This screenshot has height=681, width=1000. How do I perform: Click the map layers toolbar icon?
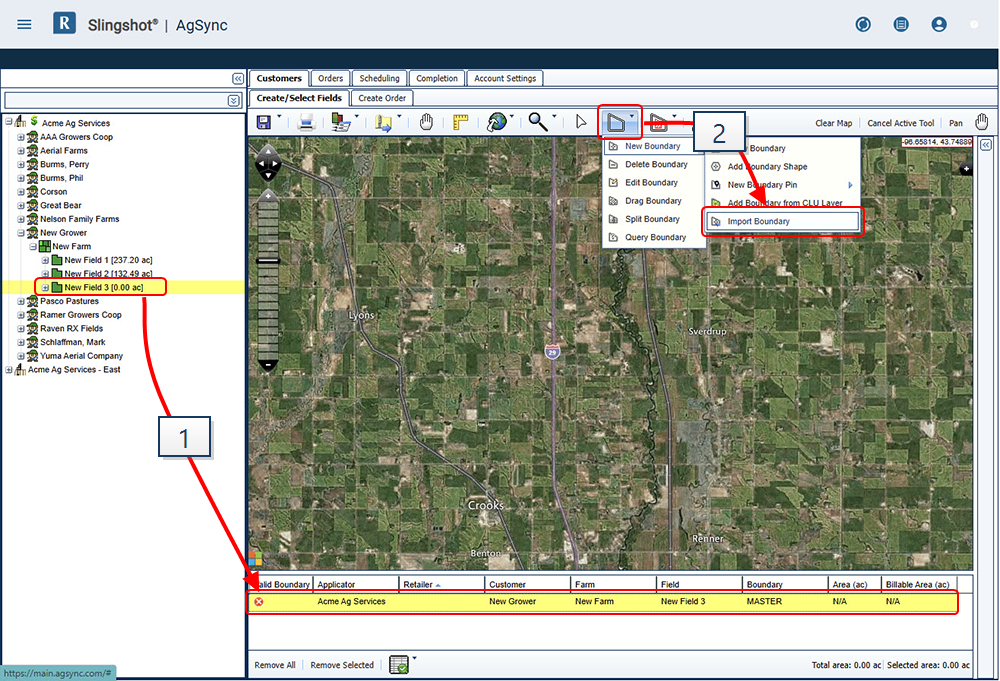[341, 122]
